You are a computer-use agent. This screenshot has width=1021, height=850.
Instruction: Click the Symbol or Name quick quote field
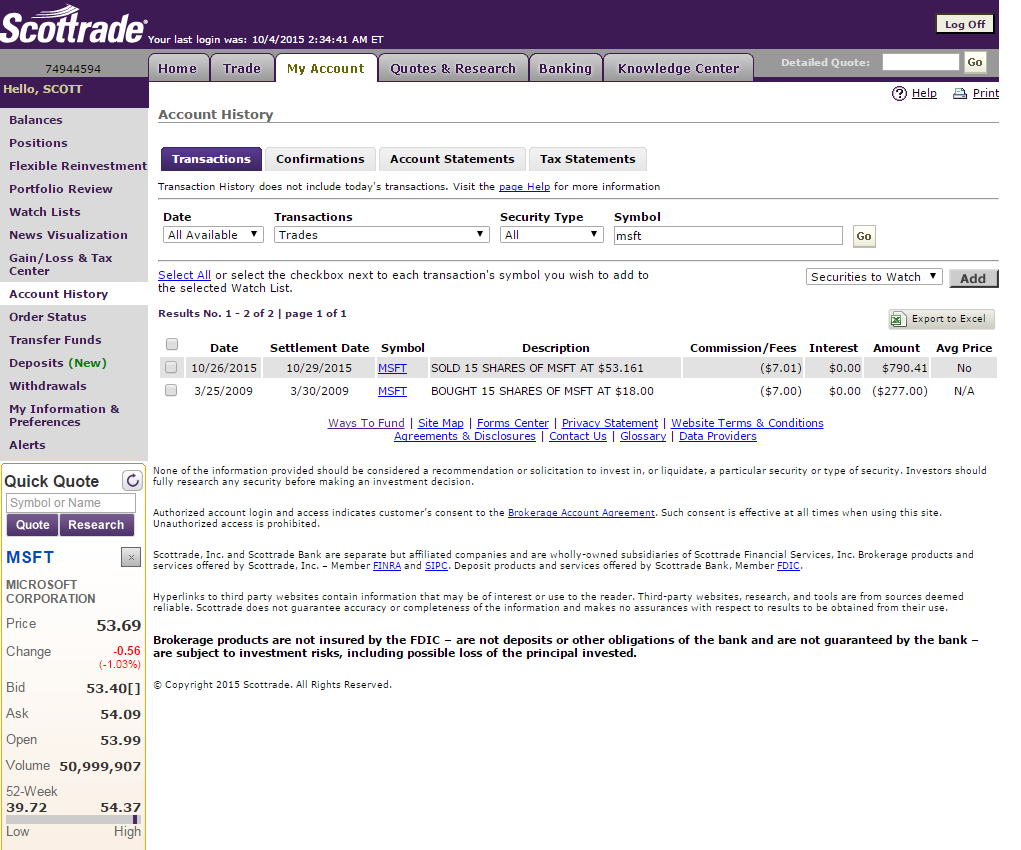pyautogui.click(x=71, y=503)
